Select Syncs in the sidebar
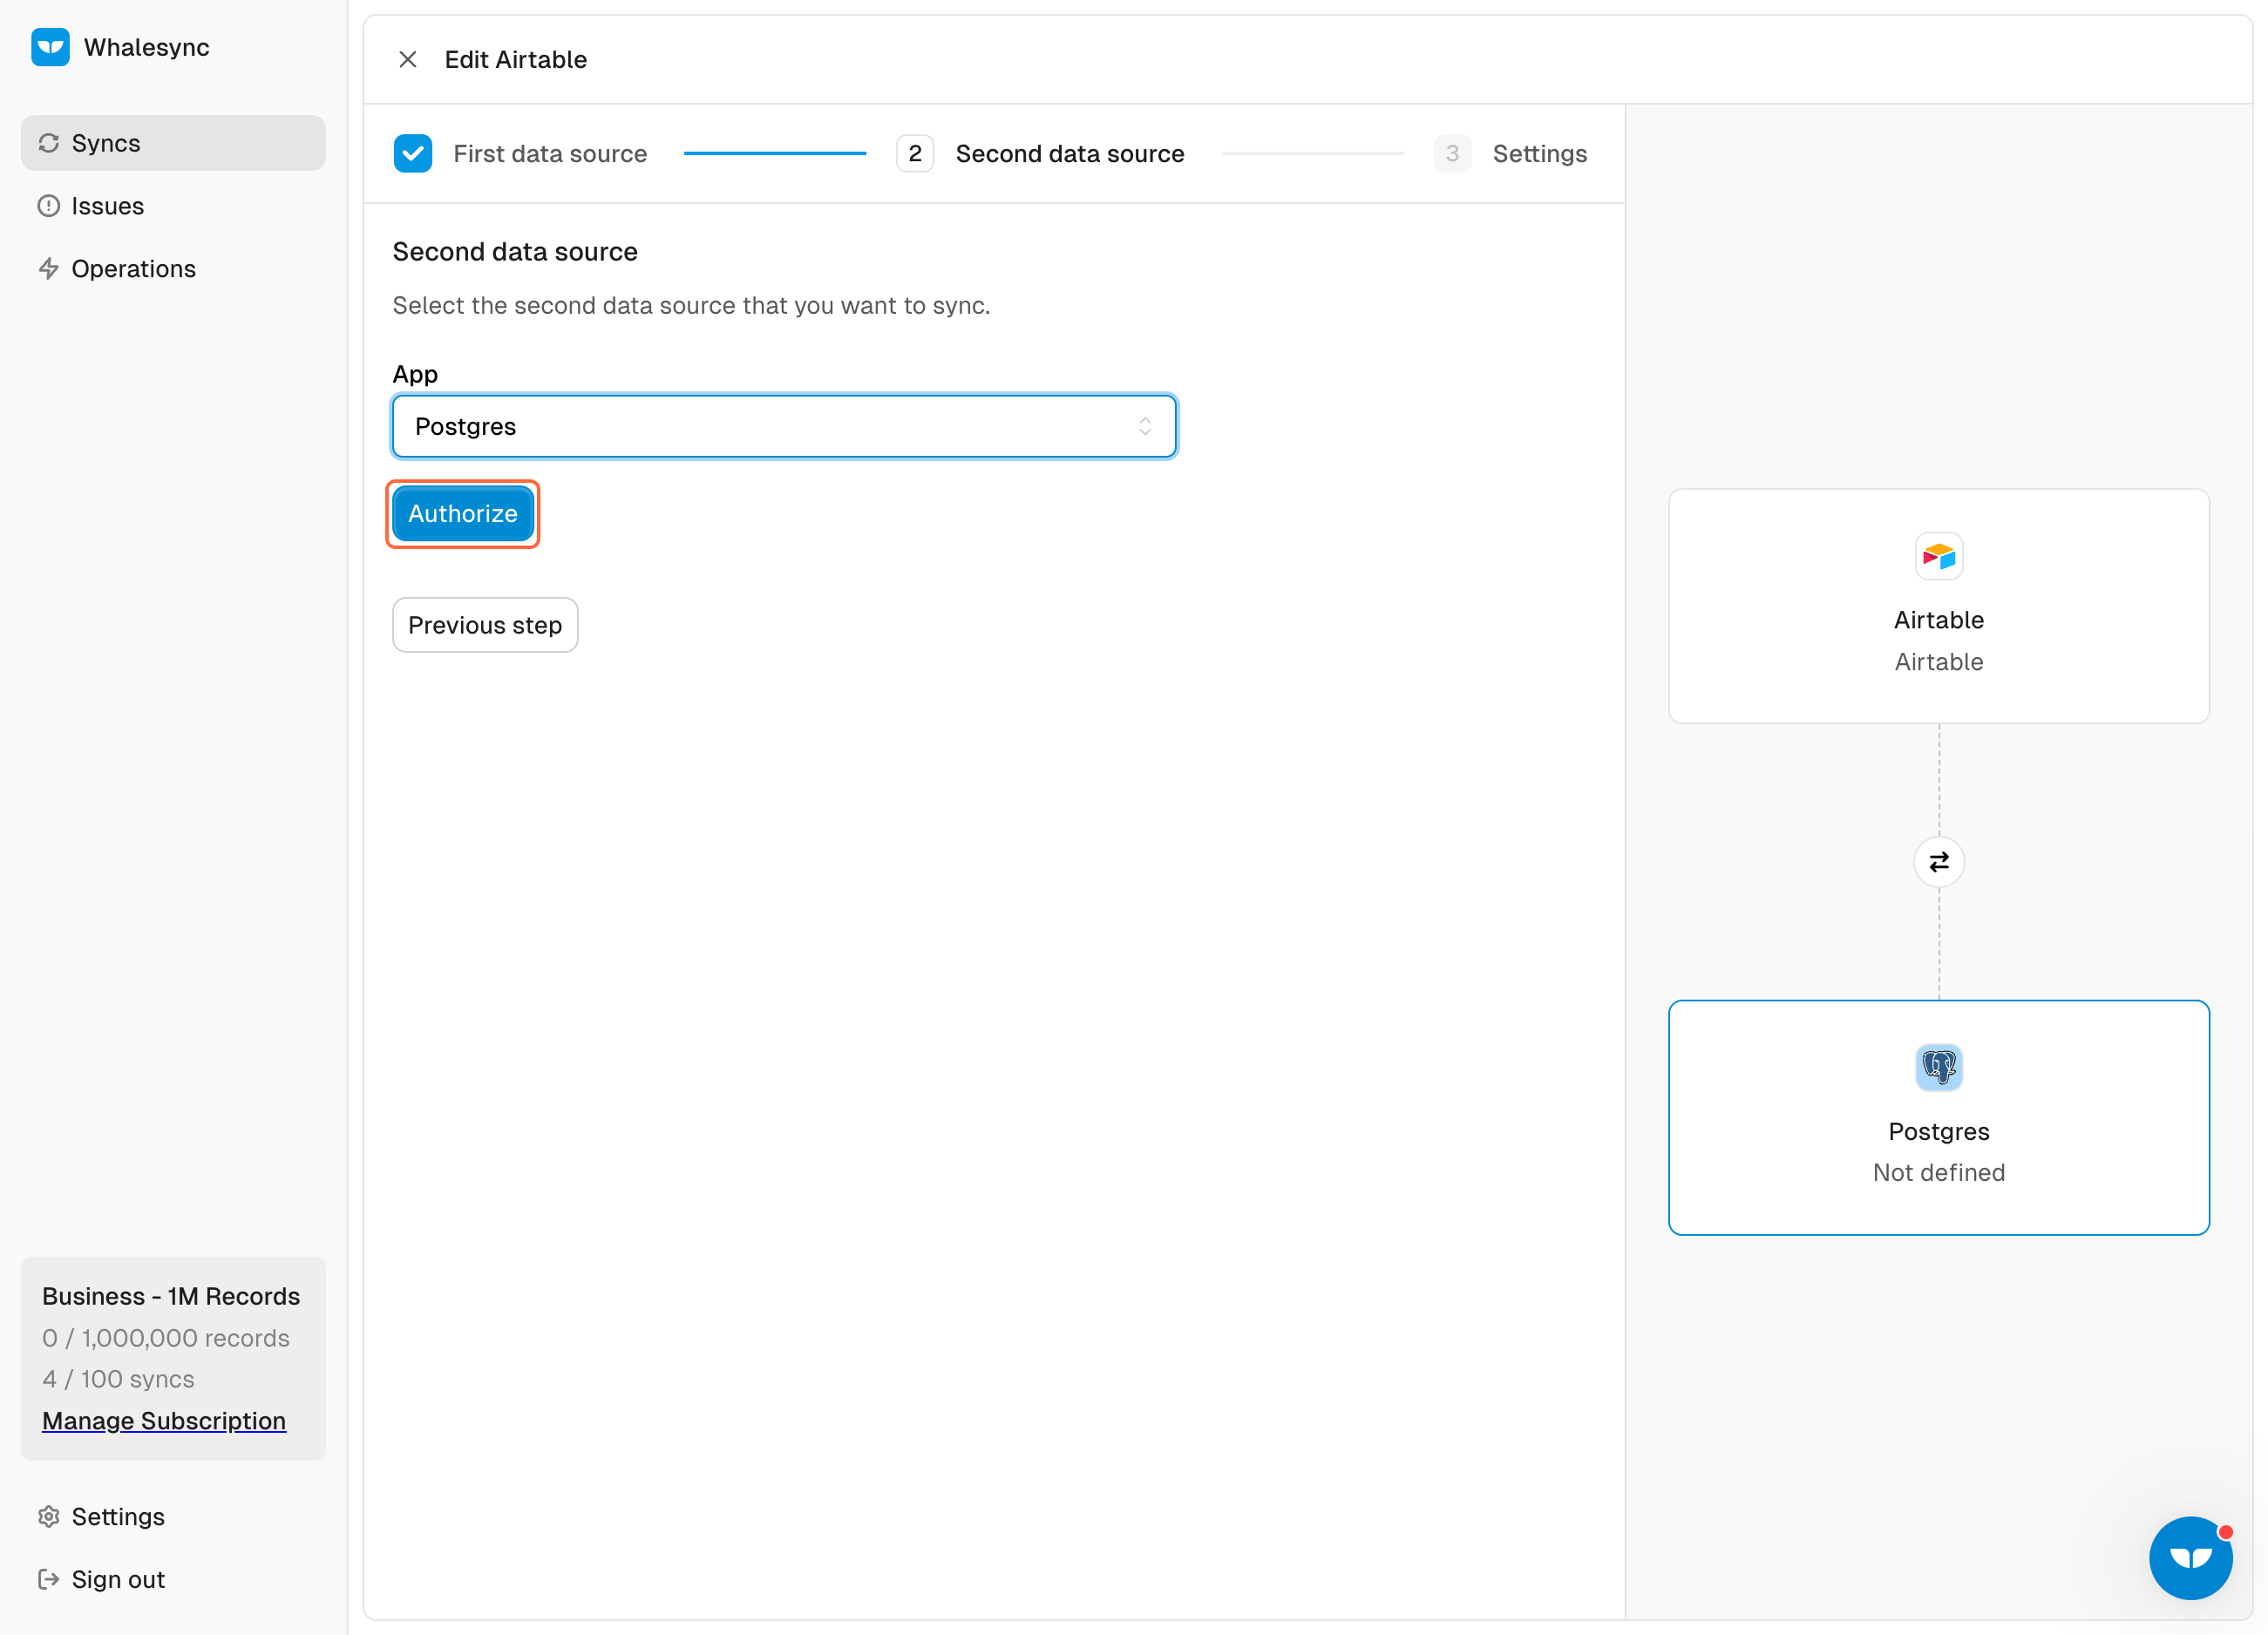Image resolution: width=2268 pixels, height=1635 pixels. point(173,143)
